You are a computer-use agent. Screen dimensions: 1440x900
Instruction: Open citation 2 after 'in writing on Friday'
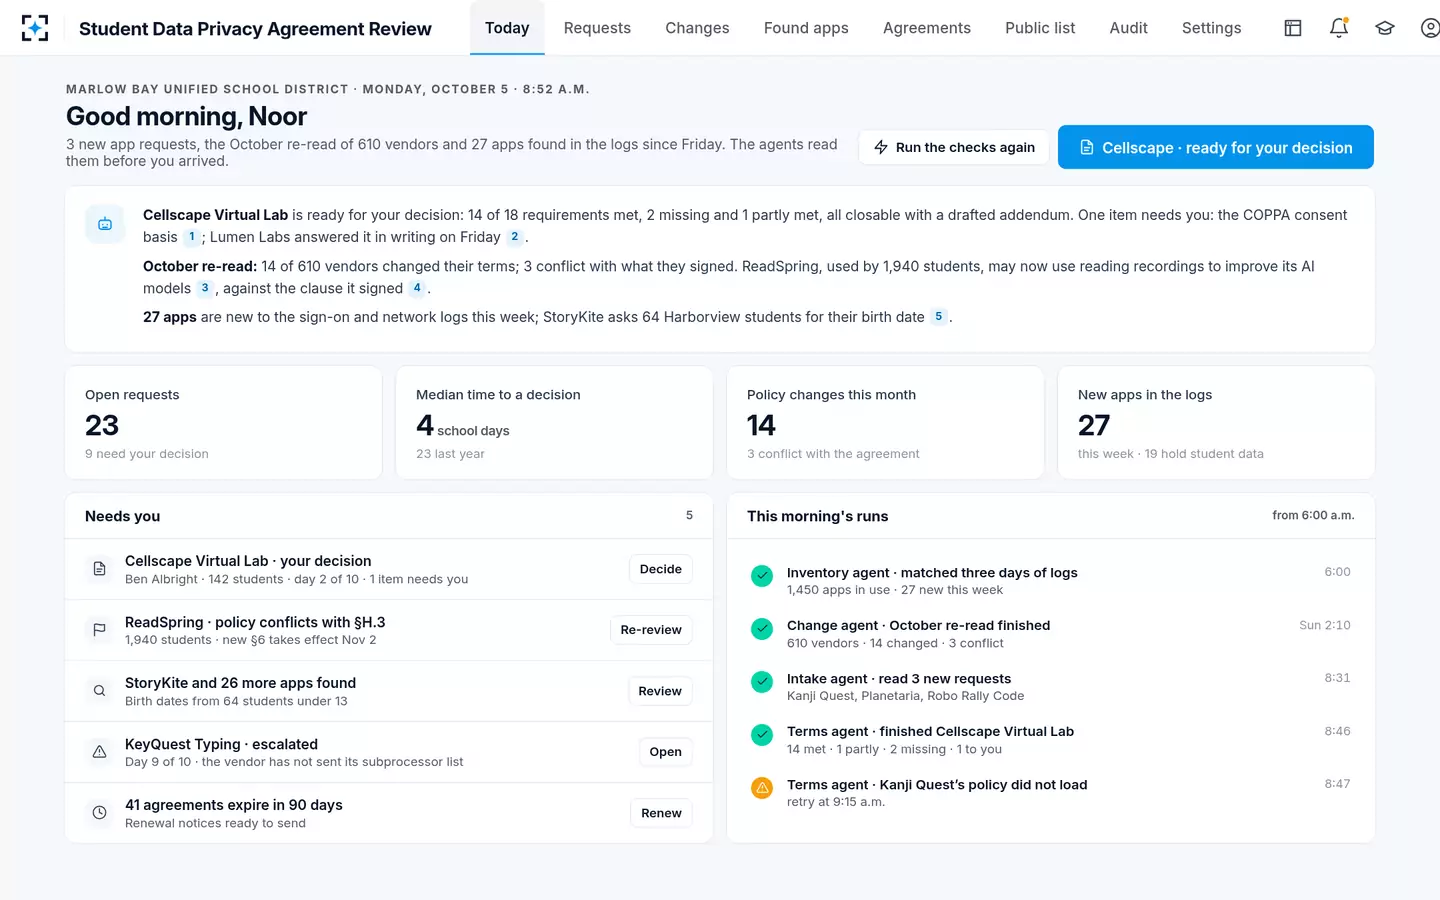coord(515,237)
